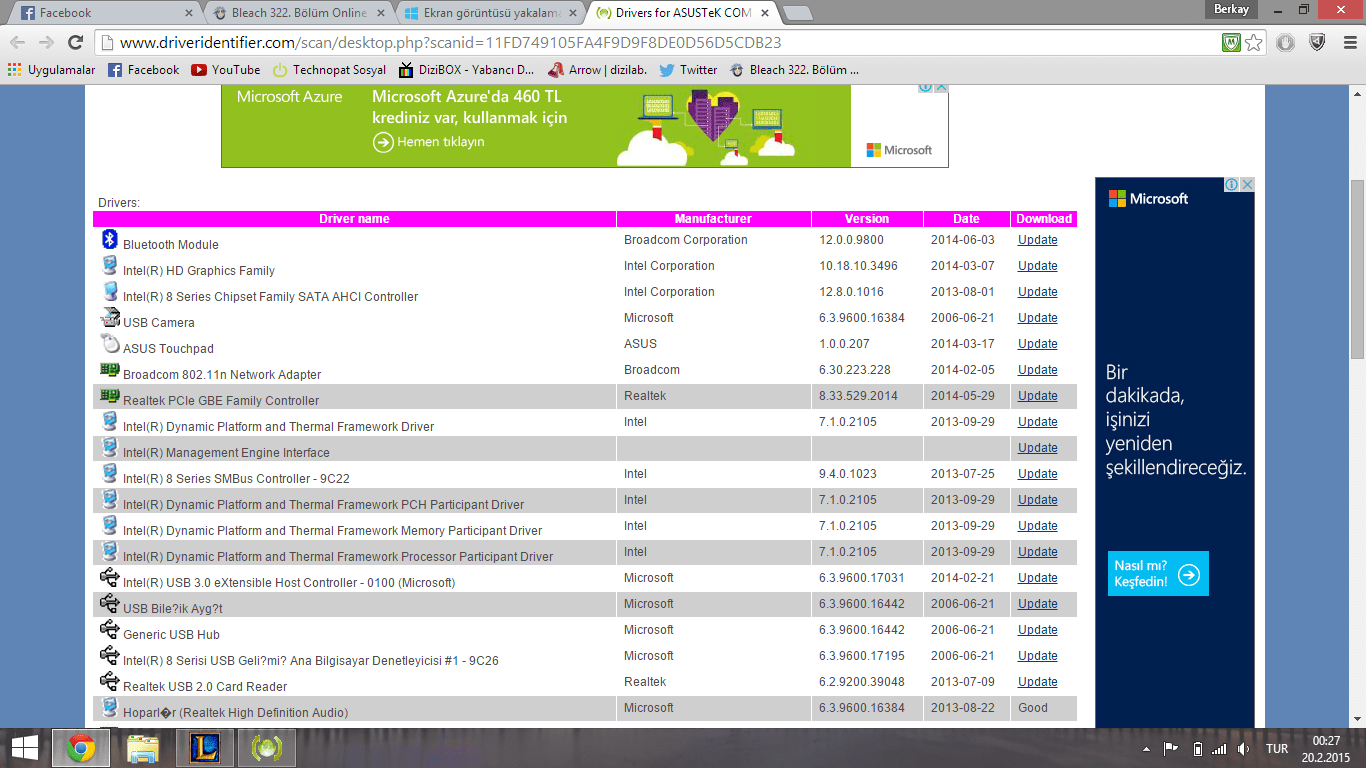Click the Driver name column header

354,219
